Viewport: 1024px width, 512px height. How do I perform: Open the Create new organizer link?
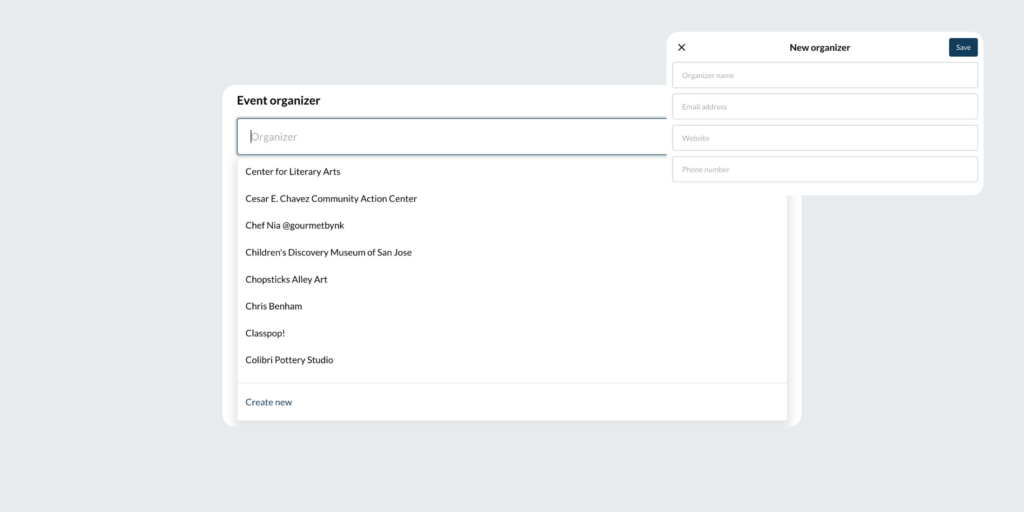269,402
